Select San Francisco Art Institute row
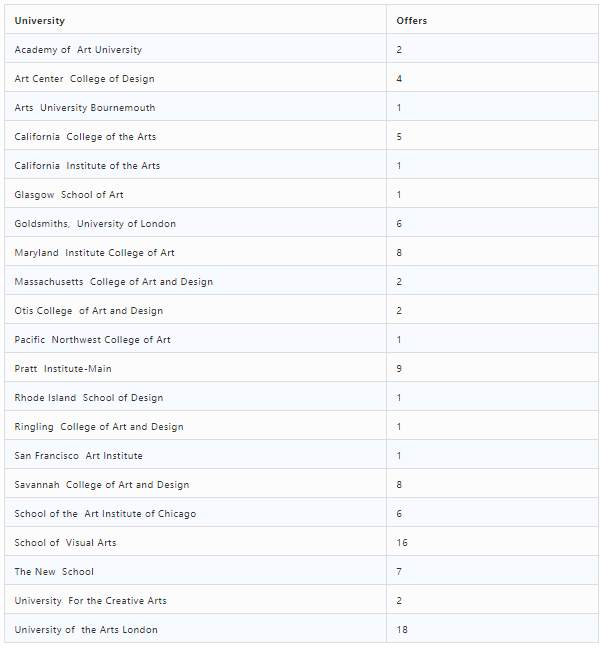The width and height of the screenshot is (604, 648). 302,455
